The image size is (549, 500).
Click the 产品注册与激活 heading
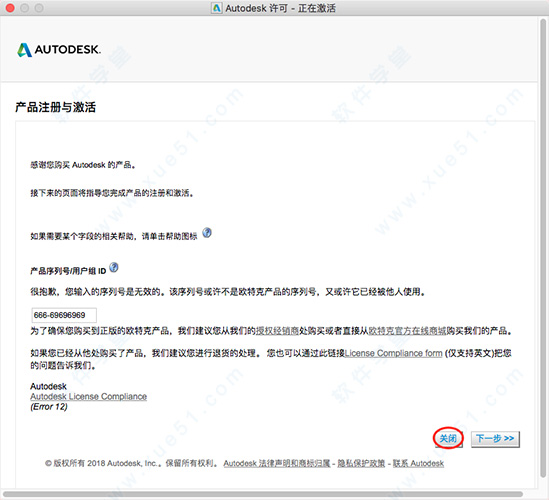[x=55, y=107]
